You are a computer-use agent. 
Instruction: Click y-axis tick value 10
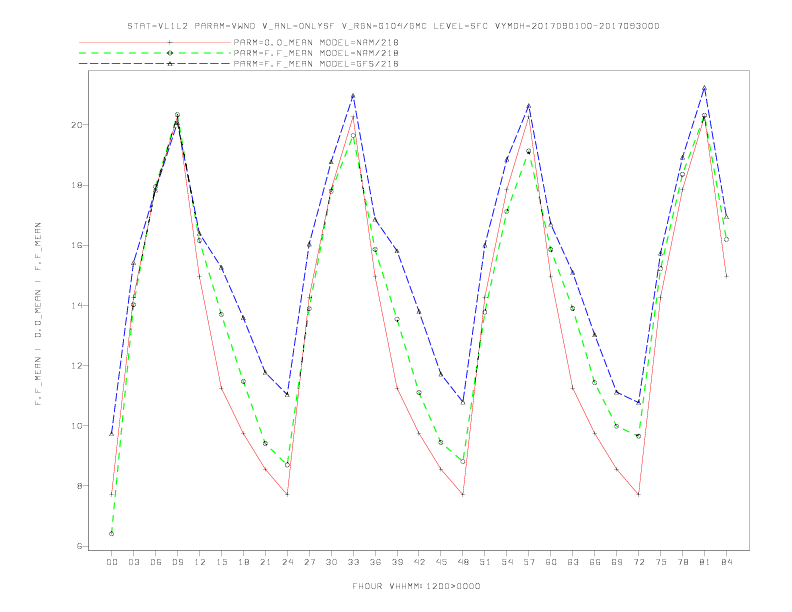(x=76, y=426)
